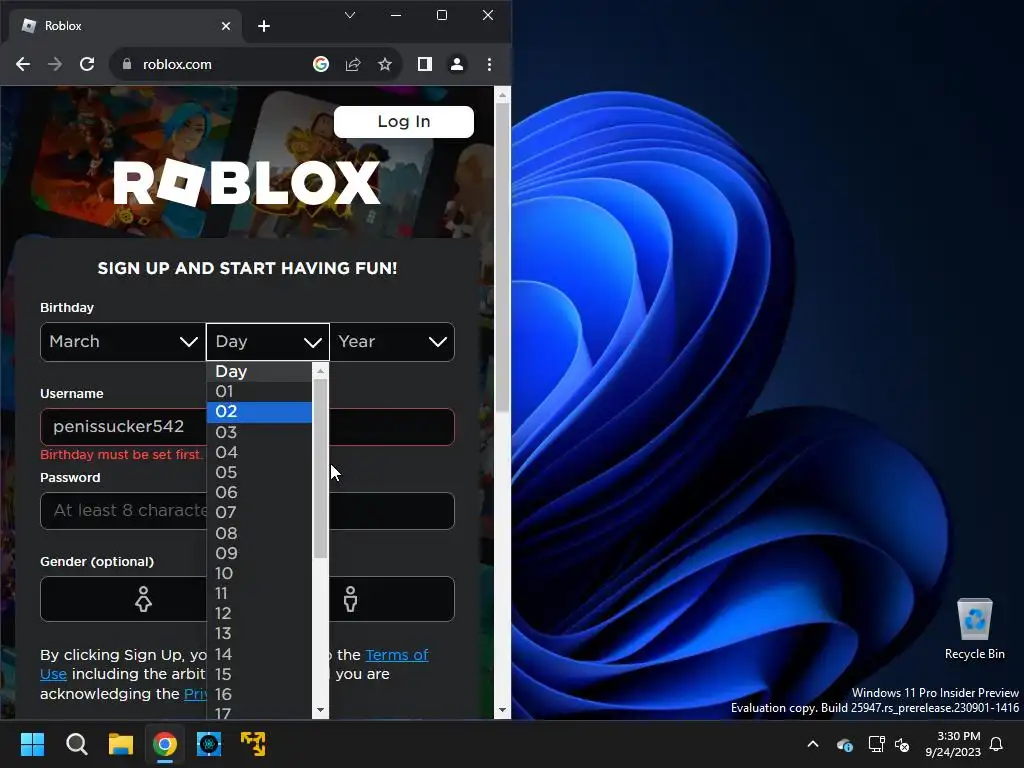
Task: Click the page vertical scrollbar thumb
Action: click(502, 258)
